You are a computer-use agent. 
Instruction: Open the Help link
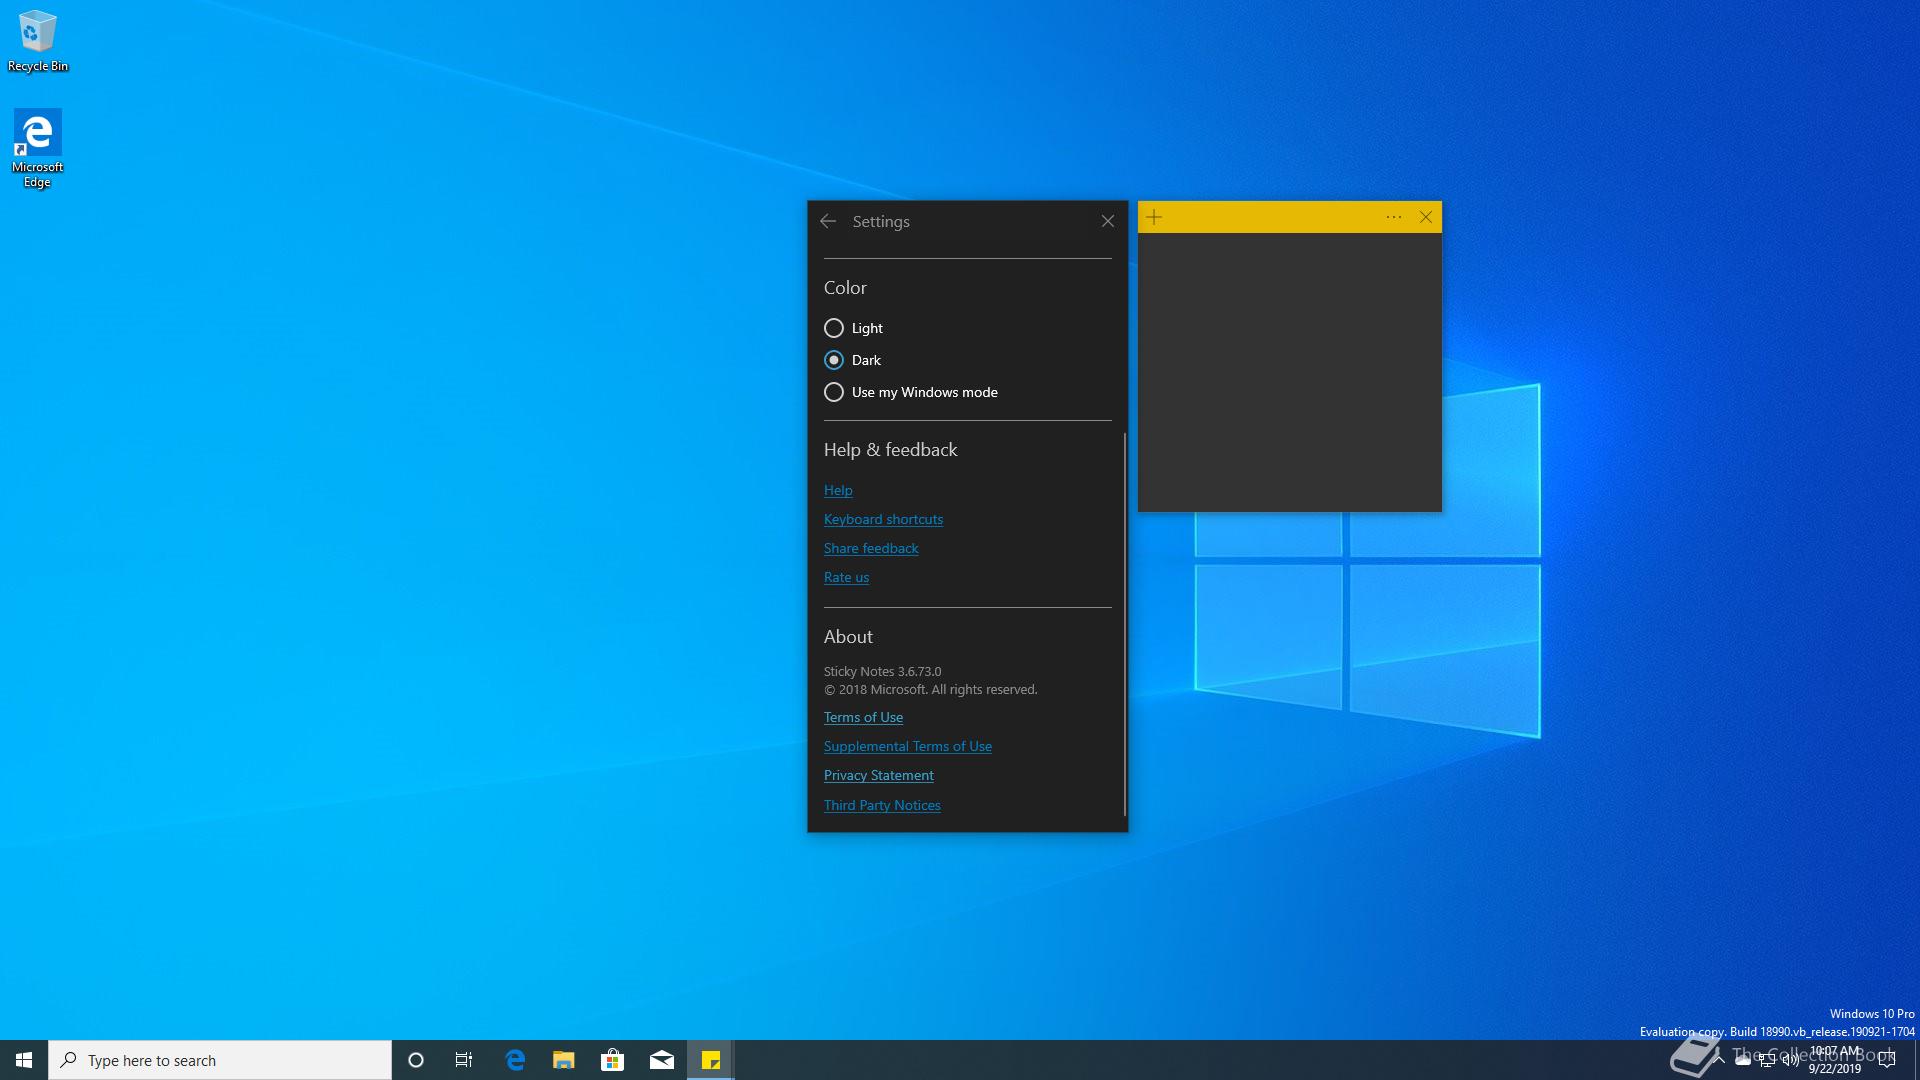[x=838, y=490]
